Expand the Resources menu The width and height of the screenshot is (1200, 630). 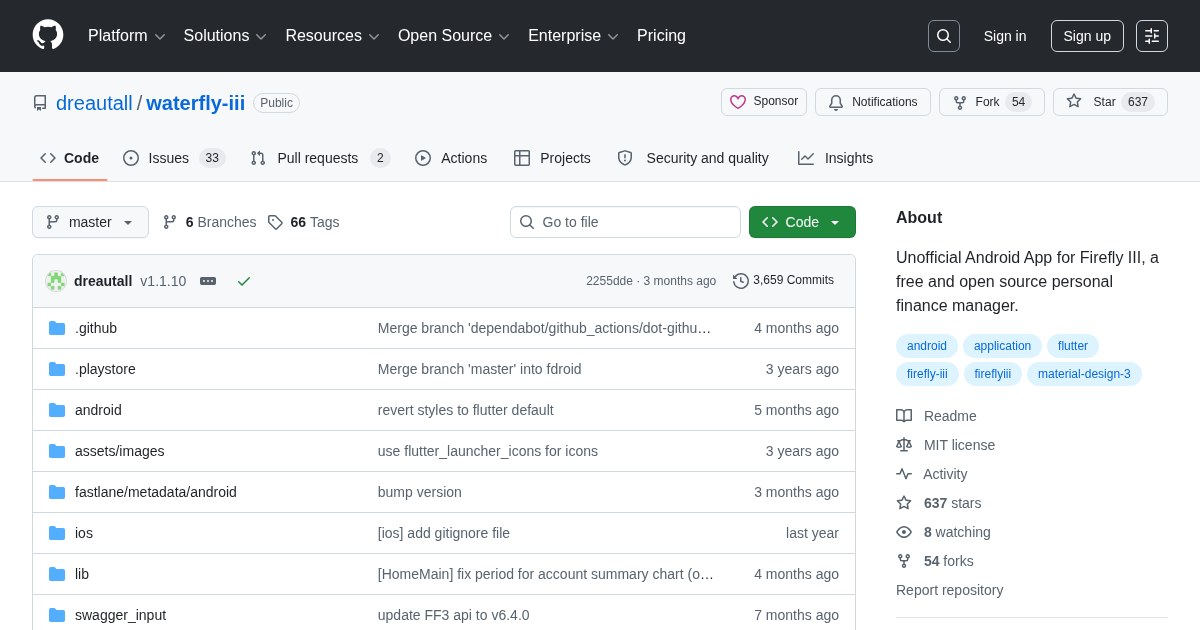[333, 36]
